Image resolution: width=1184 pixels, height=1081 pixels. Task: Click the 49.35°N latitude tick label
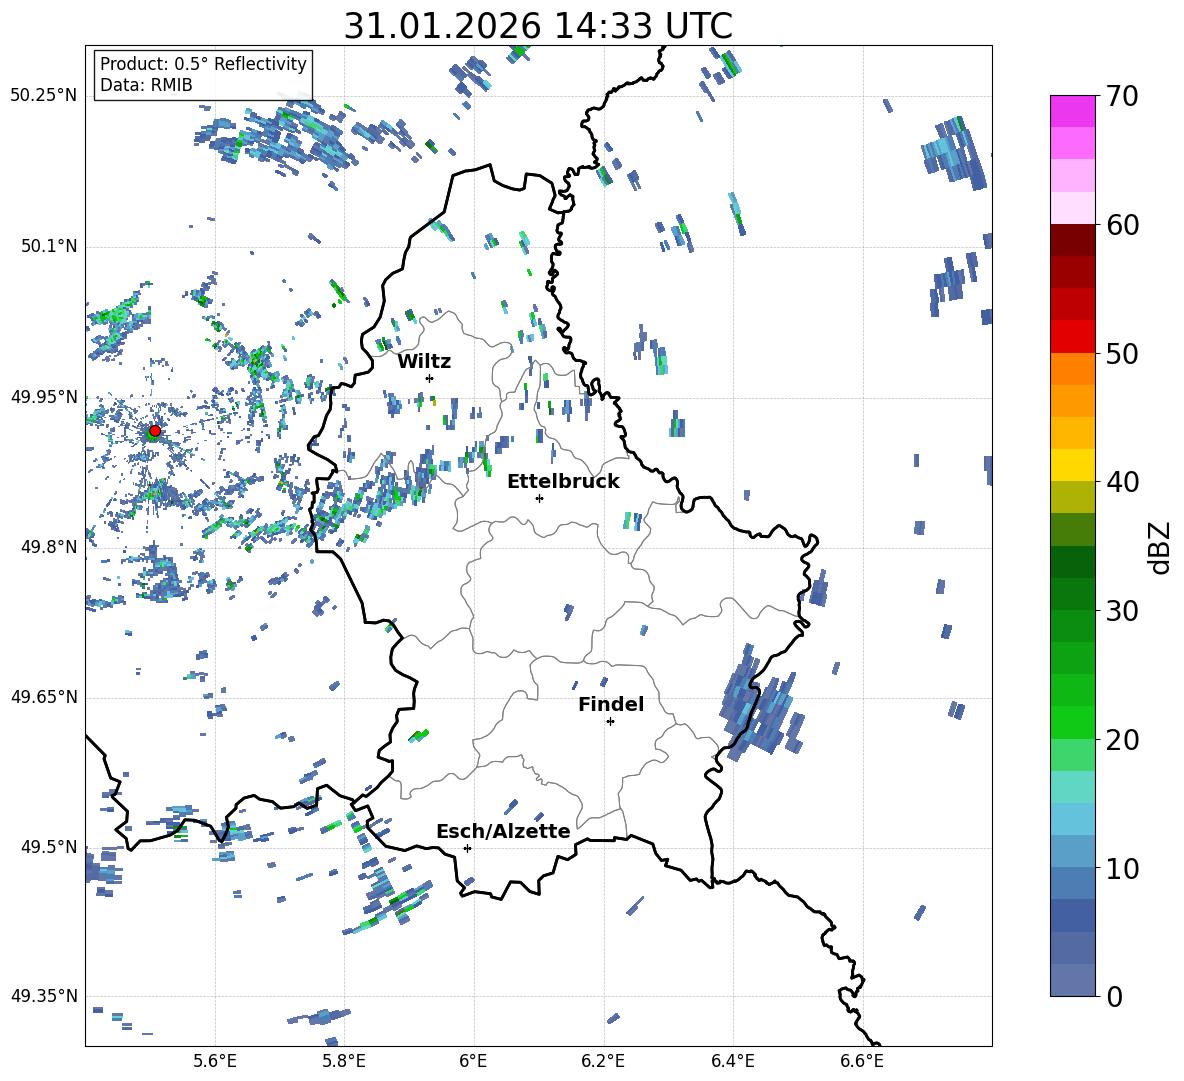click(x=43, y=996)
